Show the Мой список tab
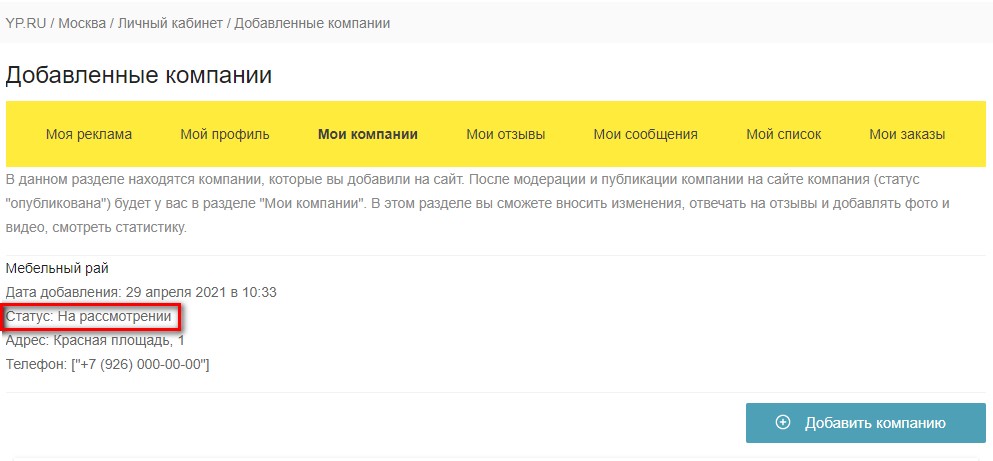Image resolution: width=993 pixels, height=461 pixels. 783,134
